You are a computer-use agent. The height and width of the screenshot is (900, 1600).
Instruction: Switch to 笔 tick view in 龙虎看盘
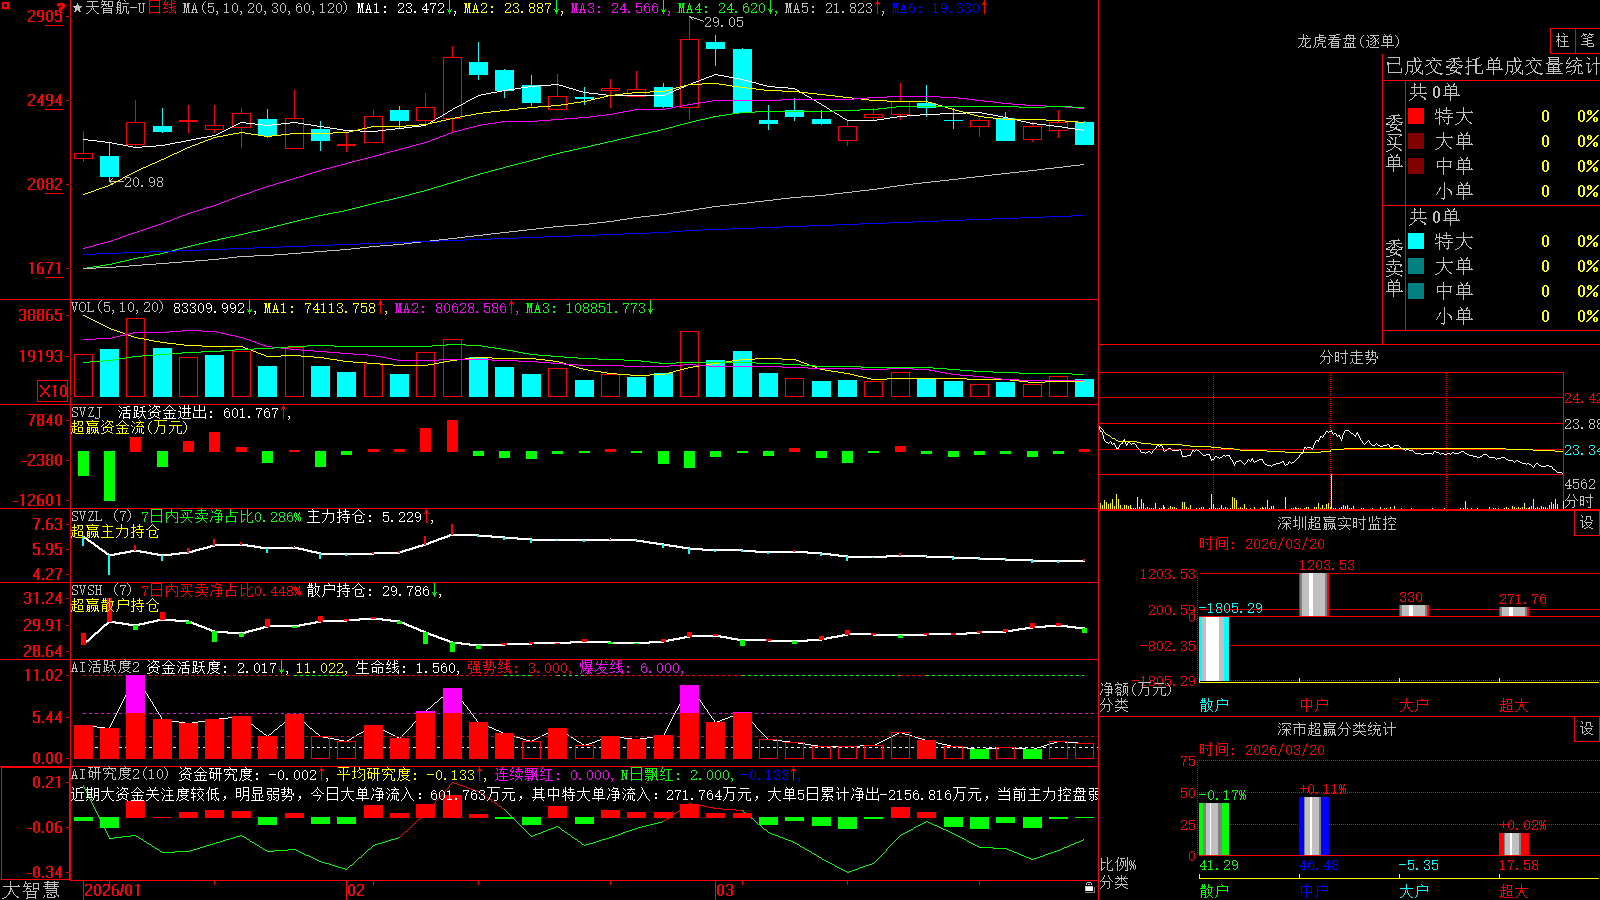1587,41
